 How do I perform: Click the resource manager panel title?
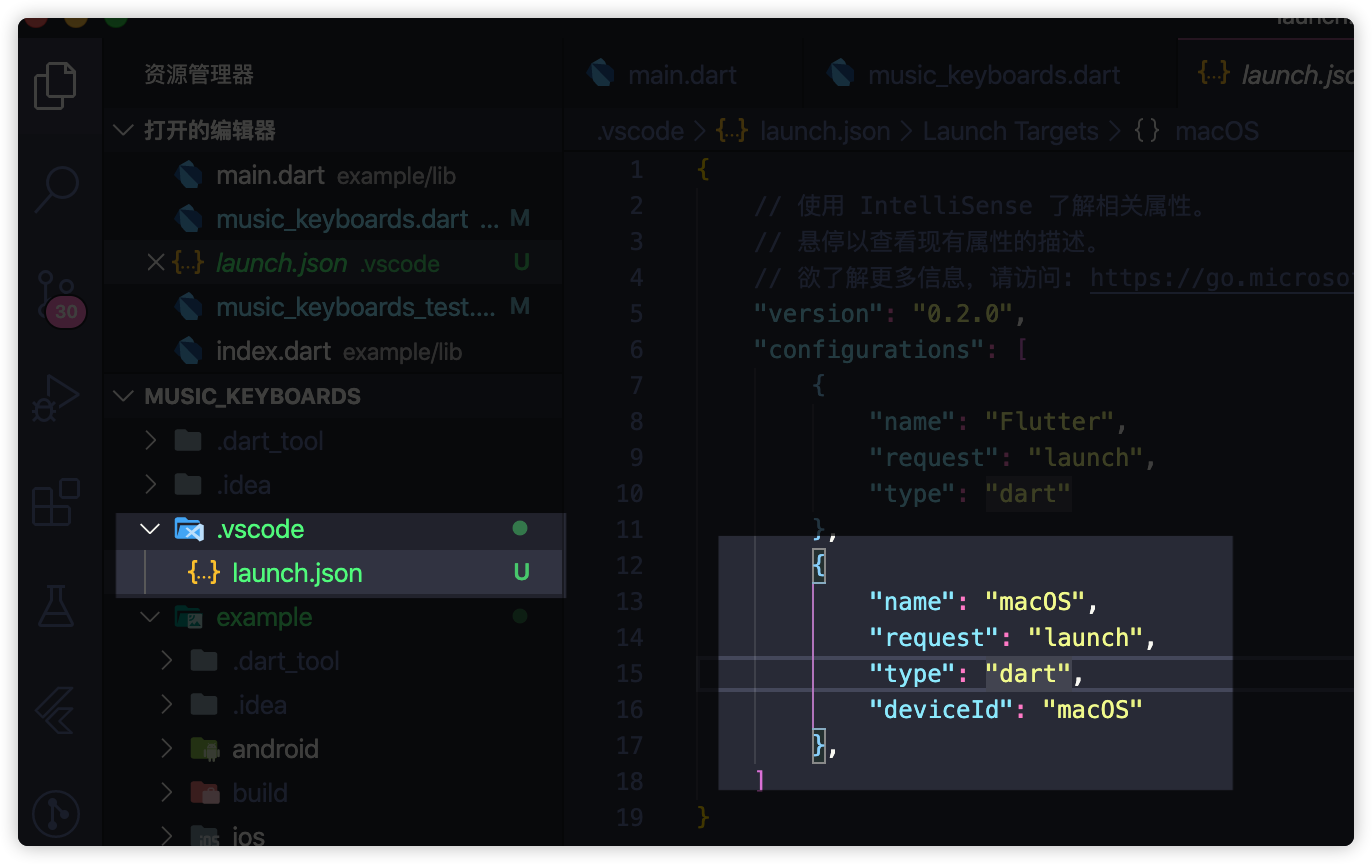pos(199,74)
